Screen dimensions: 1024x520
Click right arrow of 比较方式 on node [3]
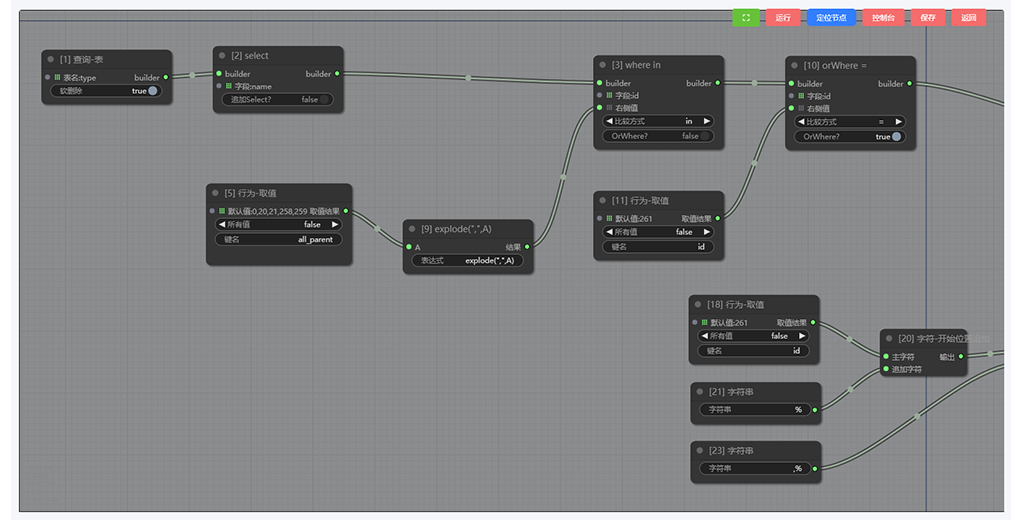point(707,121)
